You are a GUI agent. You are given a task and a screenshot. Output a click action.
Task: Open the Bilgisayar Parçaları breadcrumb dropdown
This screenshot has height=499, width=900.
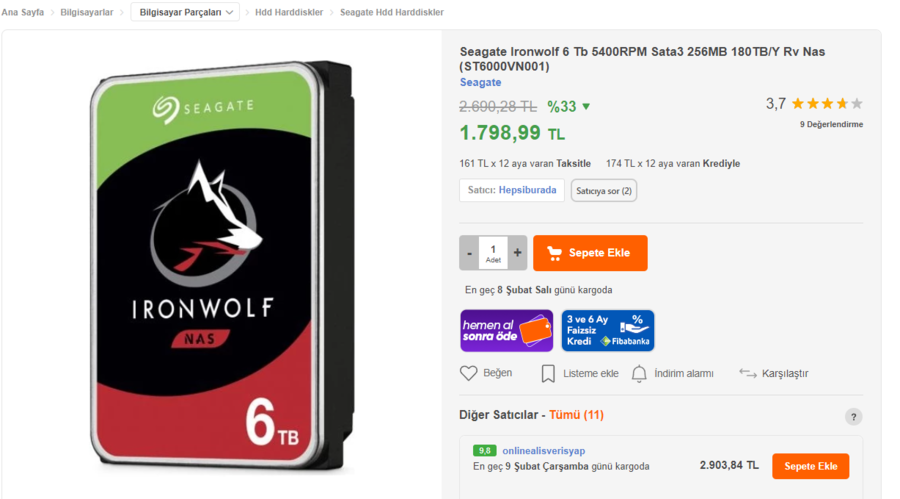click(x=185, y=12)
